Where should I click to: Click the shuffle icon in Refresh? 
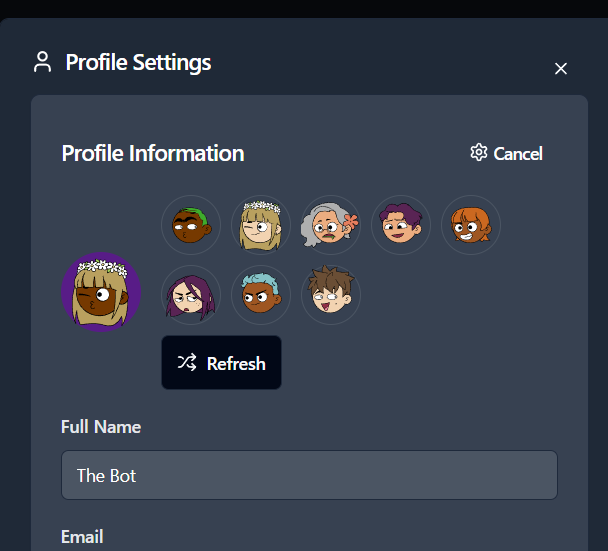[x=187, y=363]
